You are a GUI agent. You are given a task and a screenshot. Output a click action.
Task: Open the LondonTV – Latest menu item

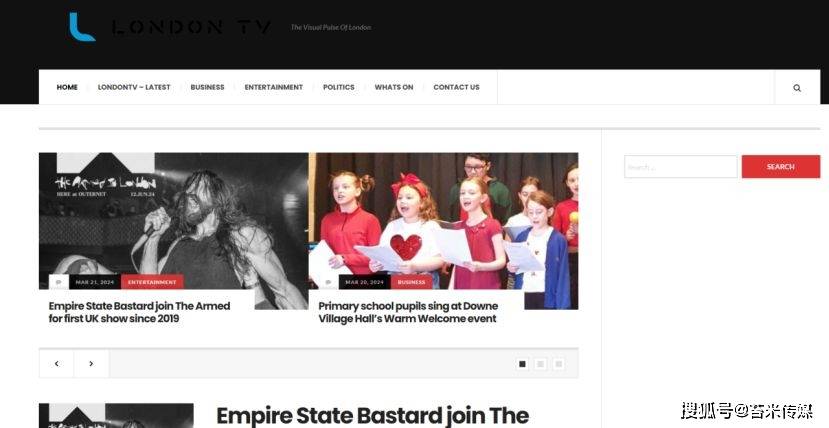(x=134, y=87)
